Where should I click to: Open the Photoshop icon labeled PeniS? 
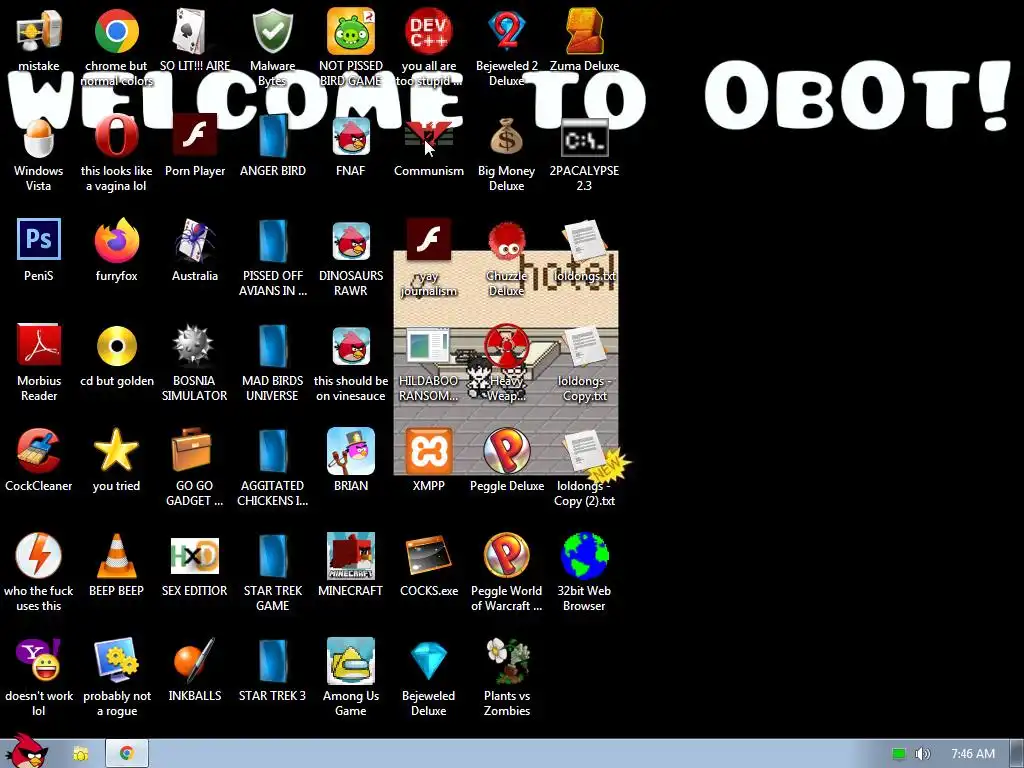39,240
